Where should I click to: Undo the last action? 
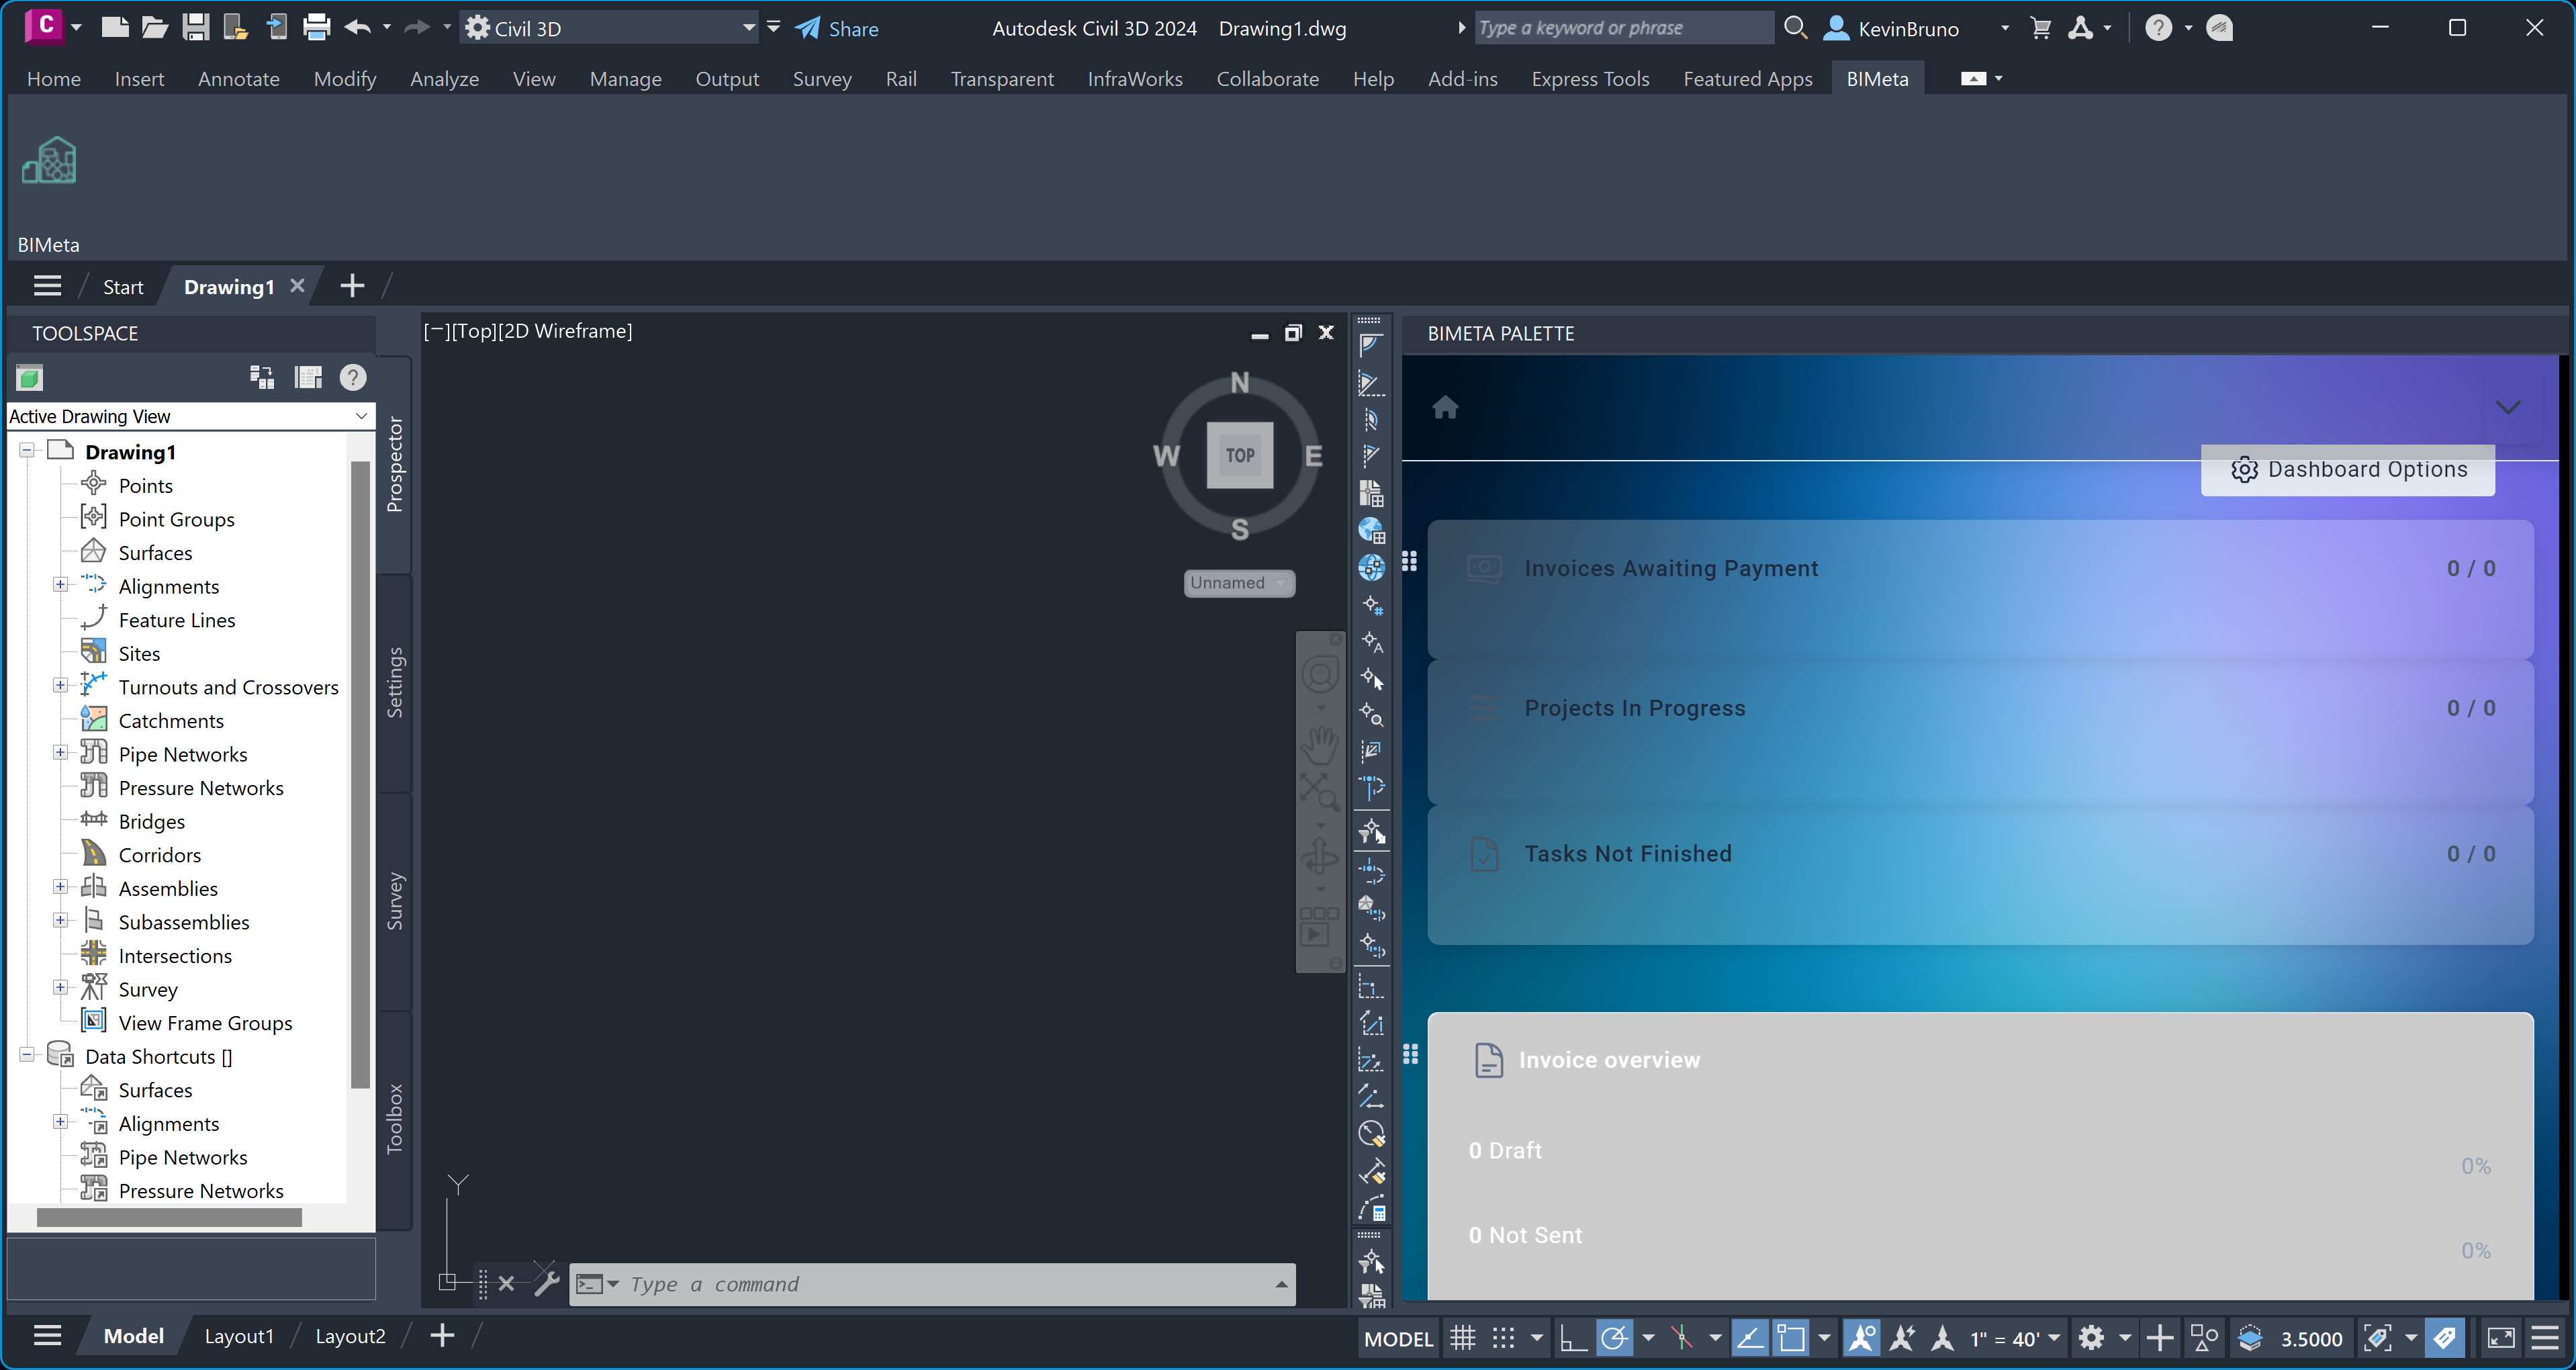[x=357, y=27]
